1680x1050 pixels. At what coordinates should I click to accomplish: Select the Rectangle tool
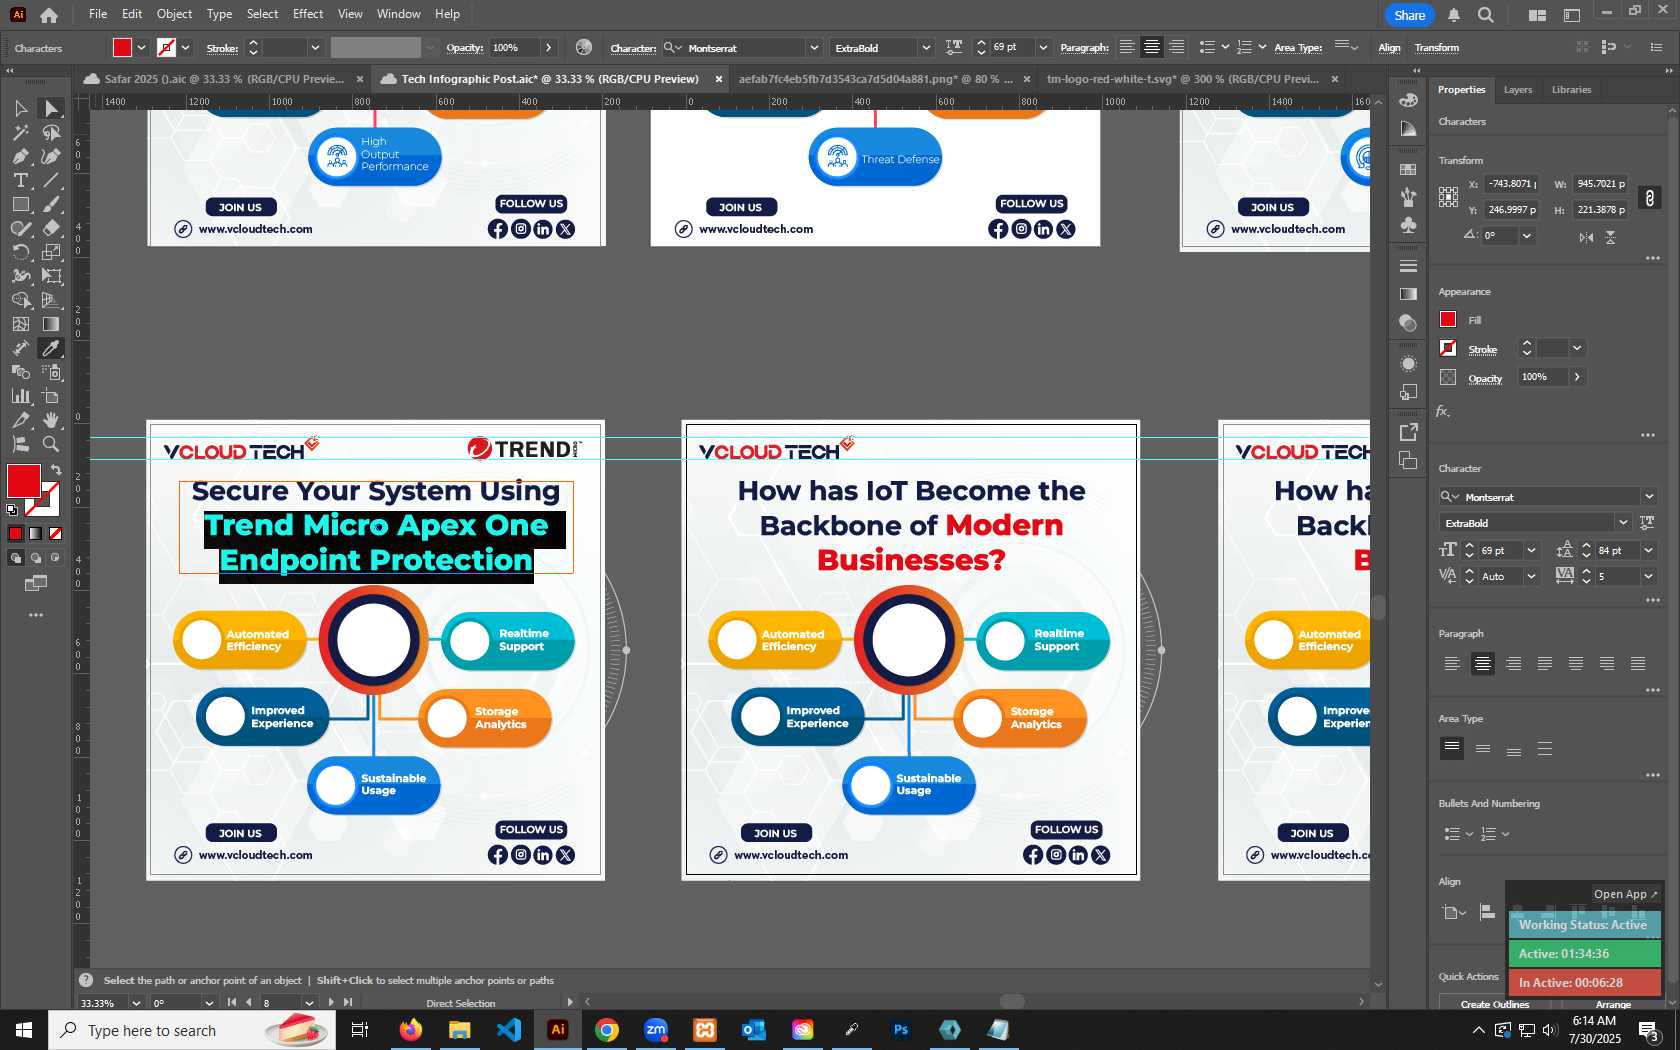click(20, 204)
